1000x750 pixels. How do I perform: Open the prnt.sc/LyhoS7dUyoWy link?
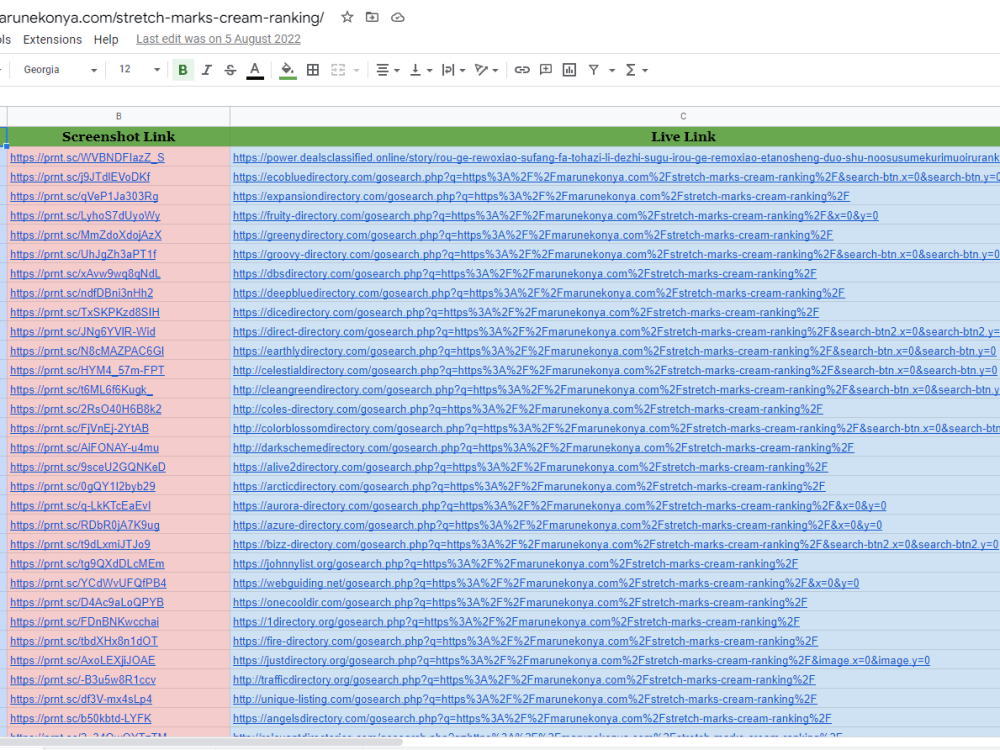pyautogui.click(x=85, y=216)
